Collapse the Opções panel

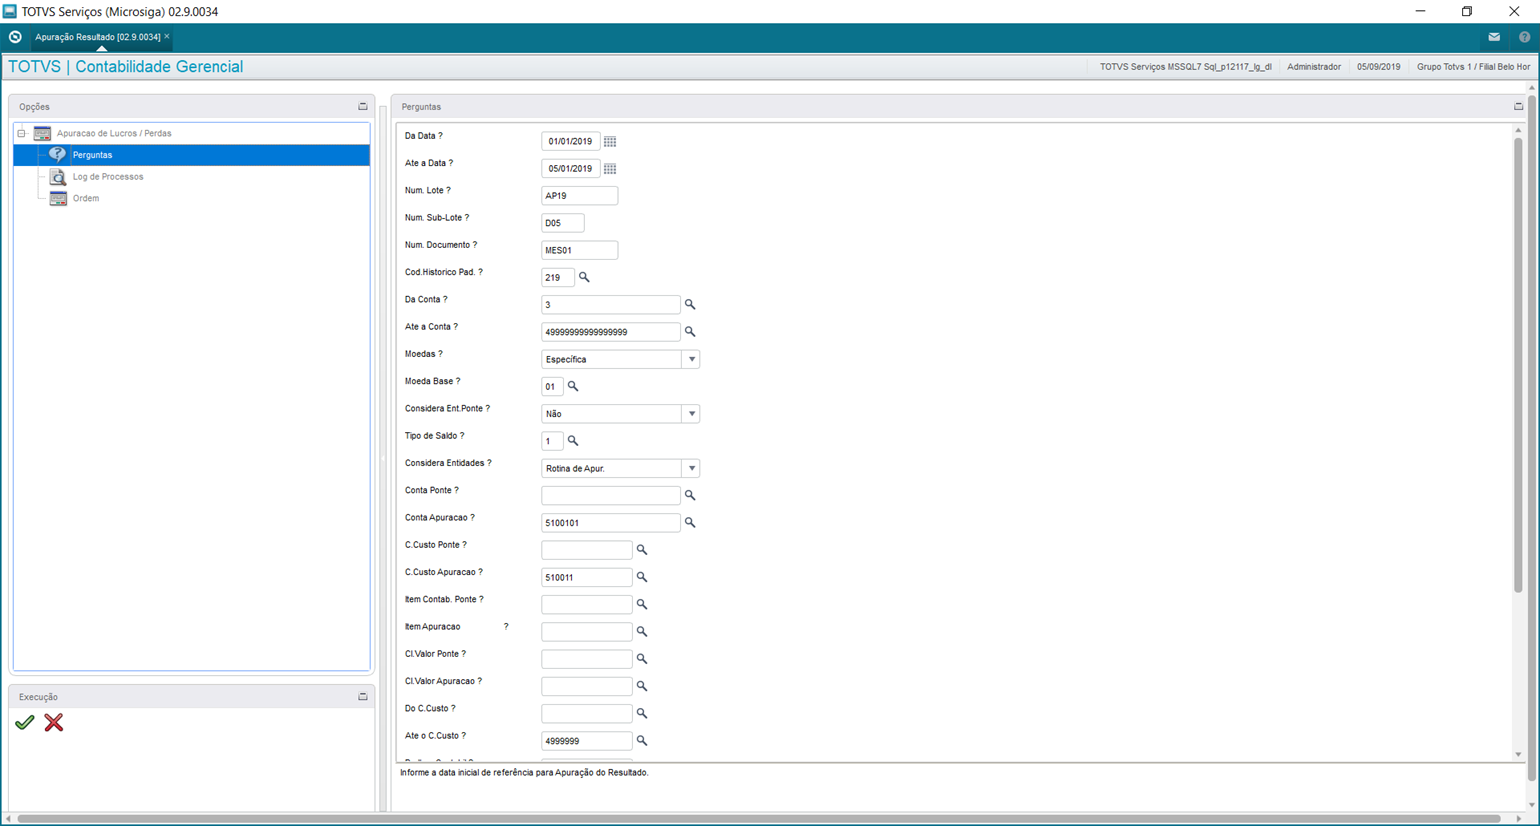363,106
